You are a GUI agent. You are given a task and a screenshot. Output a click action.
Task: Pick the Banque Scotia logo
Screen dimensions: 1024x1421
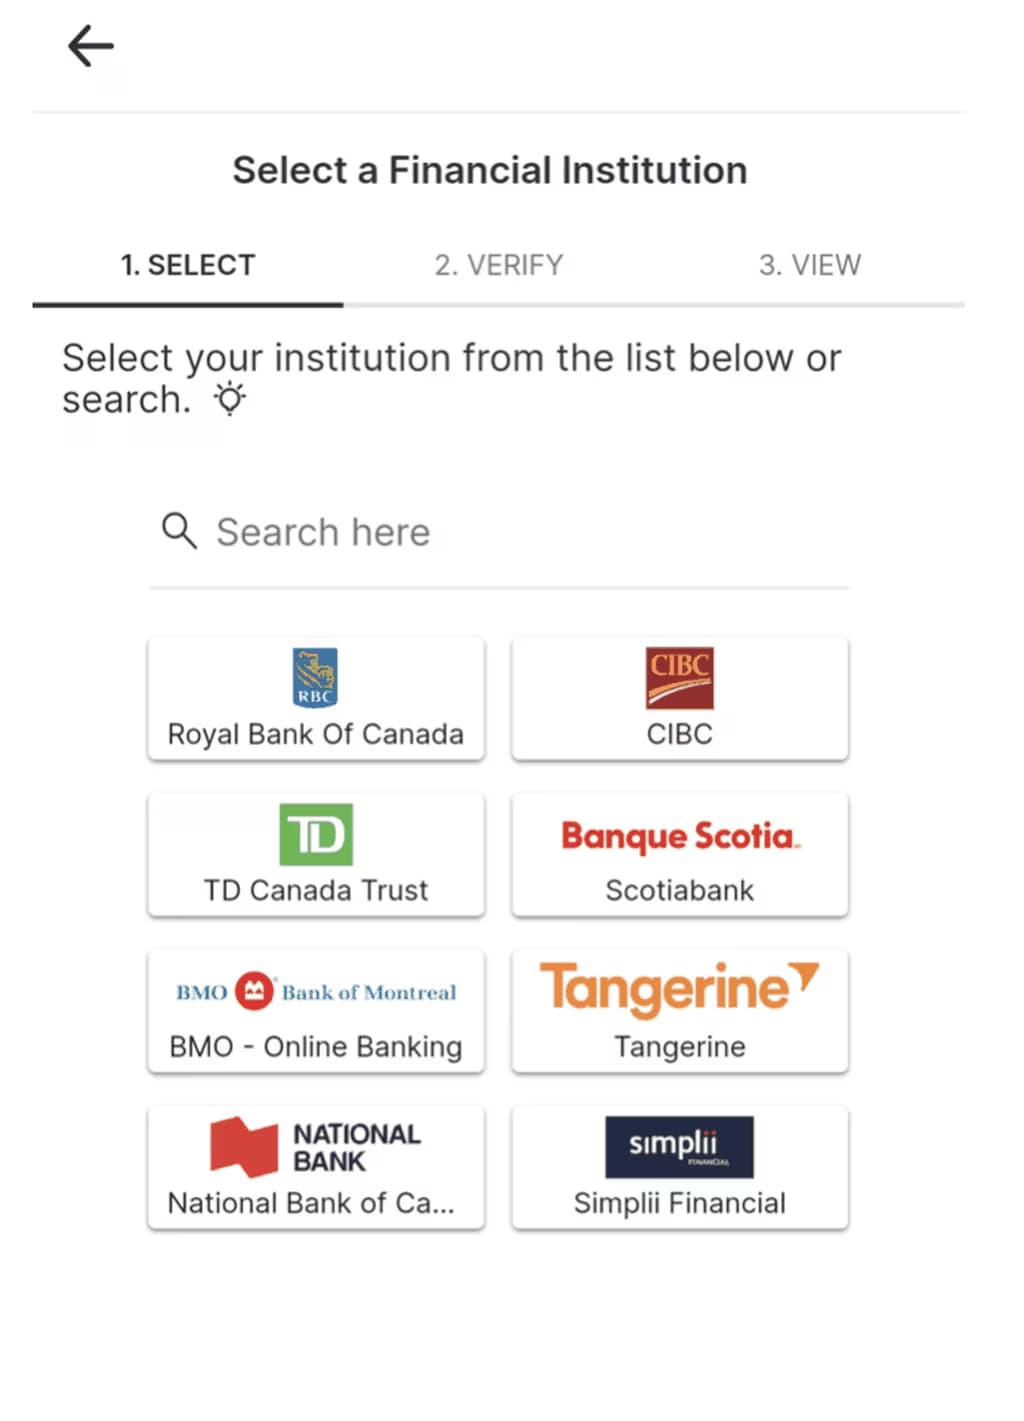point(681,836)
